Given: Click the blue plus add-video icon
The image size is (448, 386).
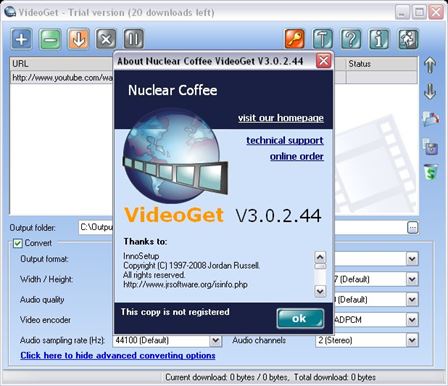Looking at the screenshot, I should tap(22, 39).
